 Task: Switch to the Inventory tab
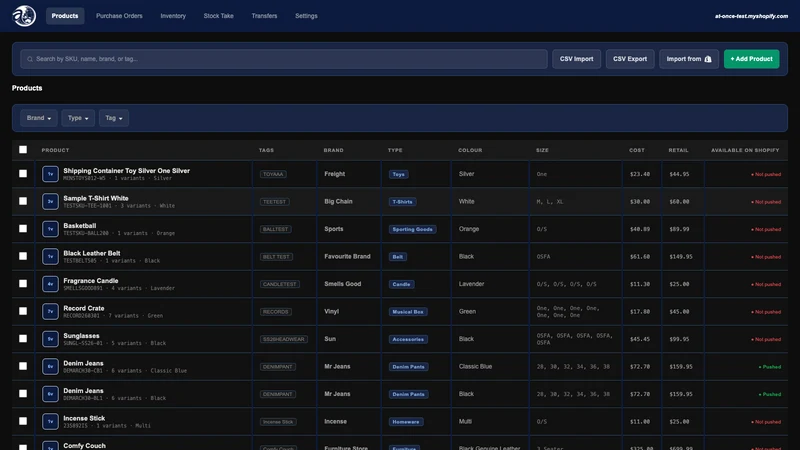[173, 16]
